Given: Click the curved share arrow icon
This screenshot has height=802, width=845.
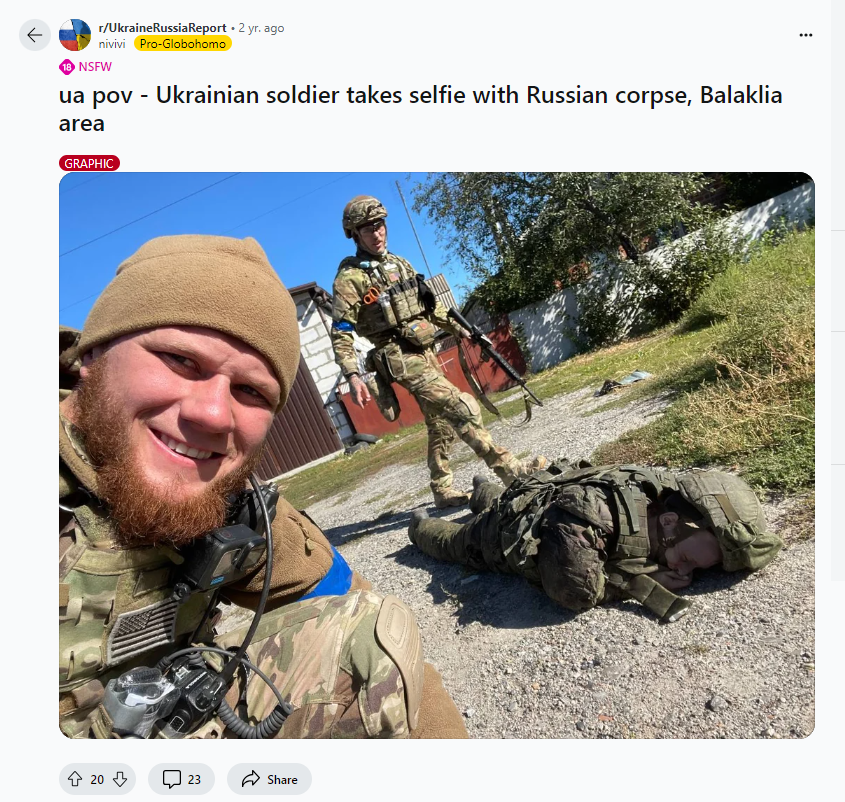Looking at the screenshot, I should click(x=251, y=779).
